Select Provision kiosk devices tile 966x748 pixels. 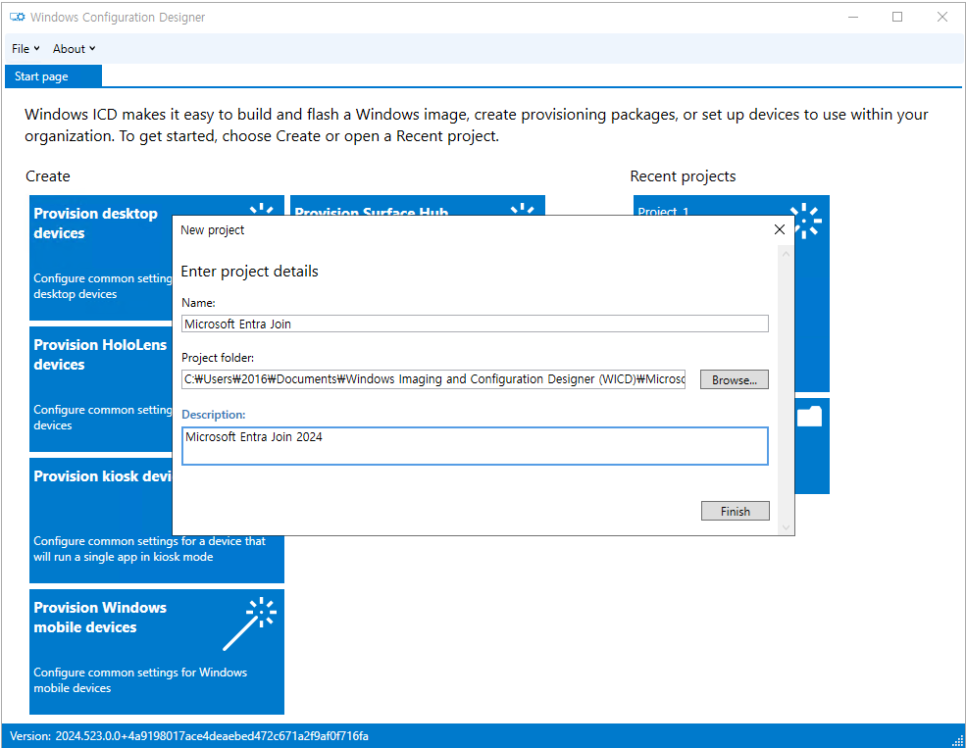pyautogui.click(x=101, y=521)
